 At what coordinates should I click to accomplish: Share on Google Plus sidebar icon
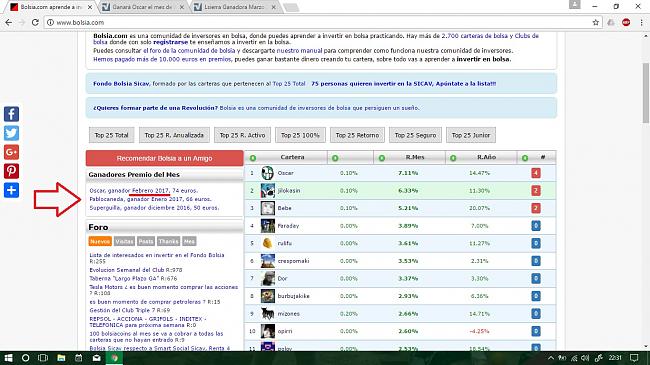[x=11, y=152]
